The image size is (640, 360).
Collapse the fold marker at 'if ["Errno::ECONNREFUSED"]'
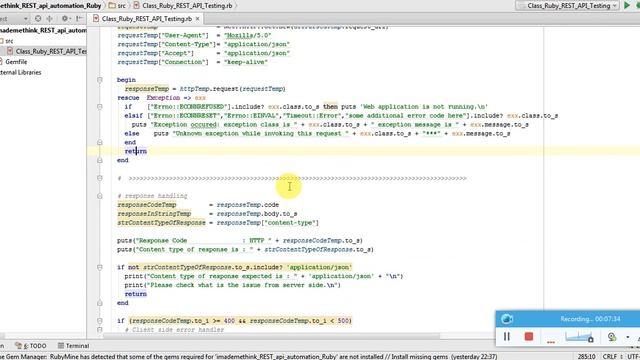click(x=100, y=107)
